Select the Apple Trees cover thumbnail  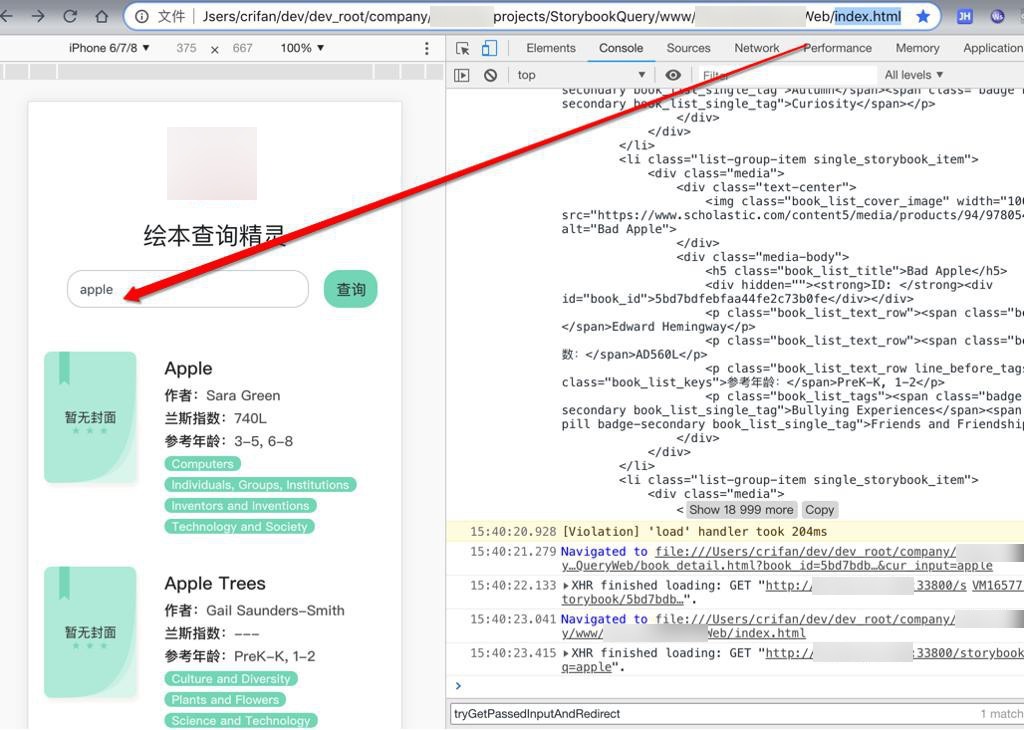coord(91,632)
